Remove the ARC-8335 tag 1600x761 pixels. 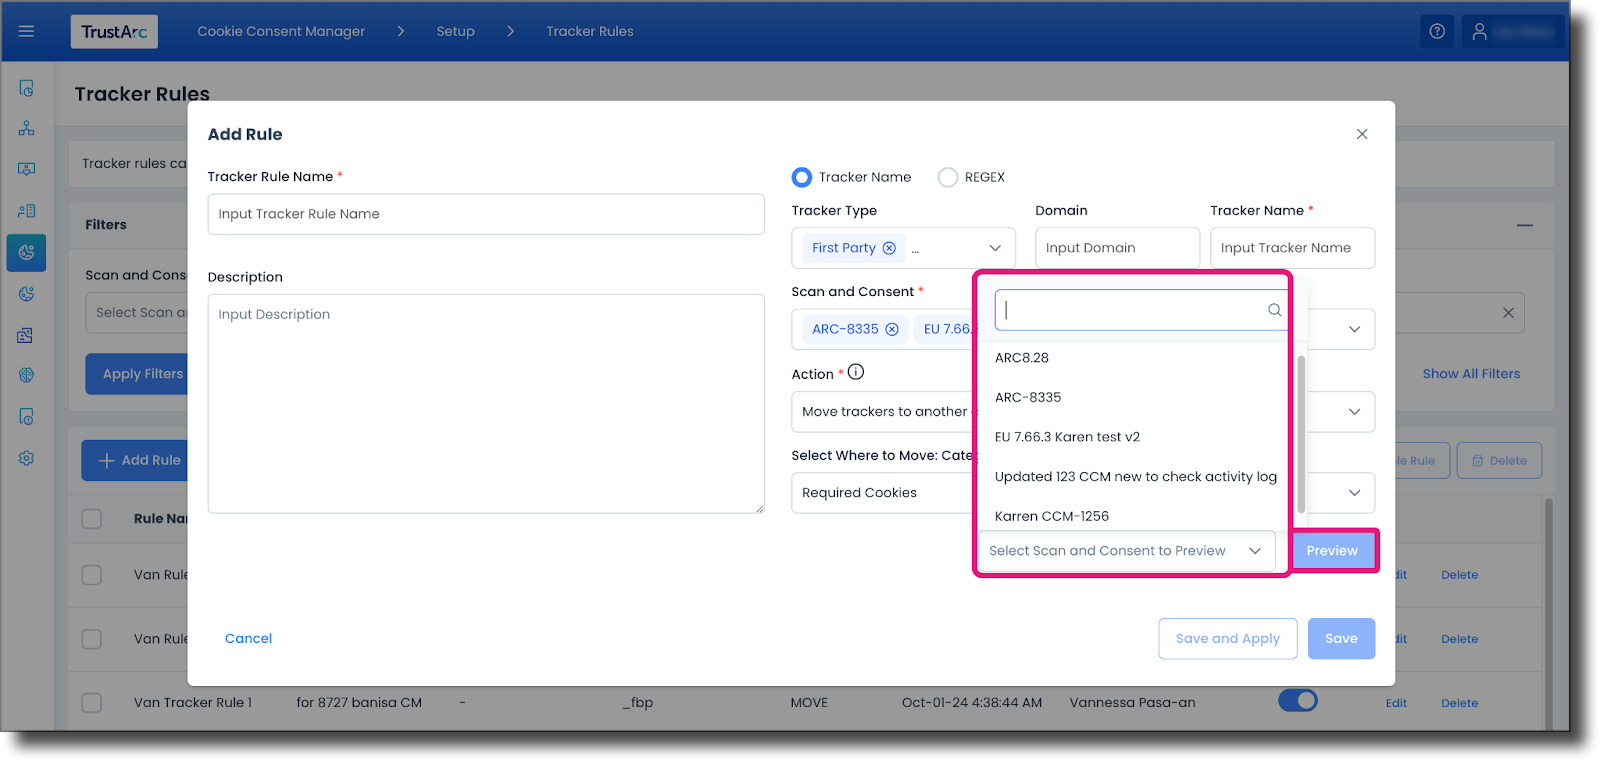click(x=892, y=329)
